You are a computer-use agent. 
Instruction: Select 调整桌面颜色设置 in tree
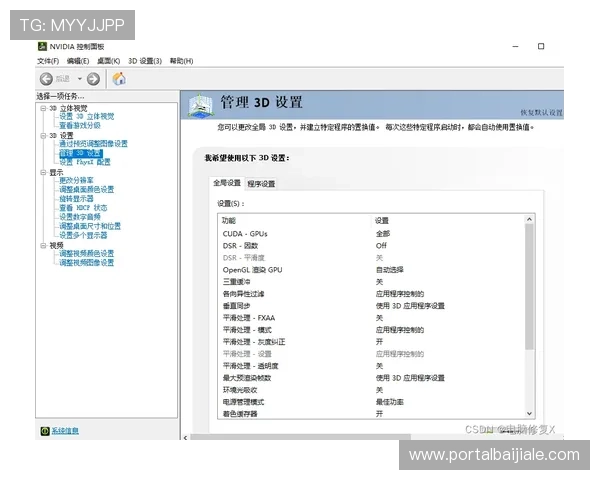pos(86,189)
